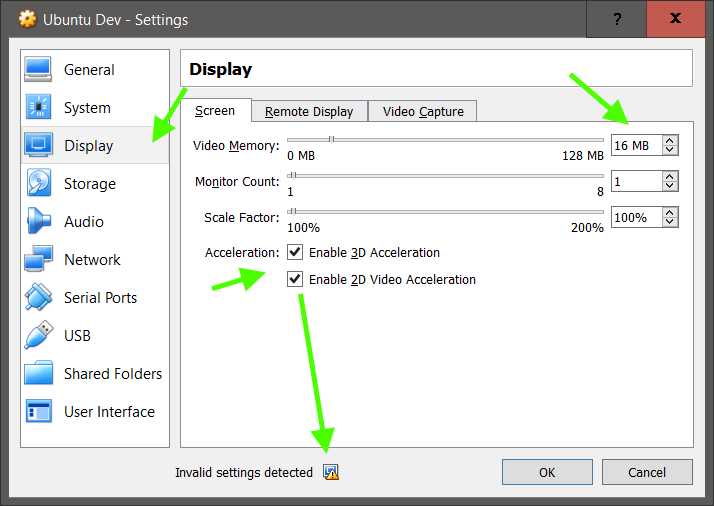Decrease Scale Factor with down arrow
The width and height of the screenshot is (714, 506).
coord(670,222)
